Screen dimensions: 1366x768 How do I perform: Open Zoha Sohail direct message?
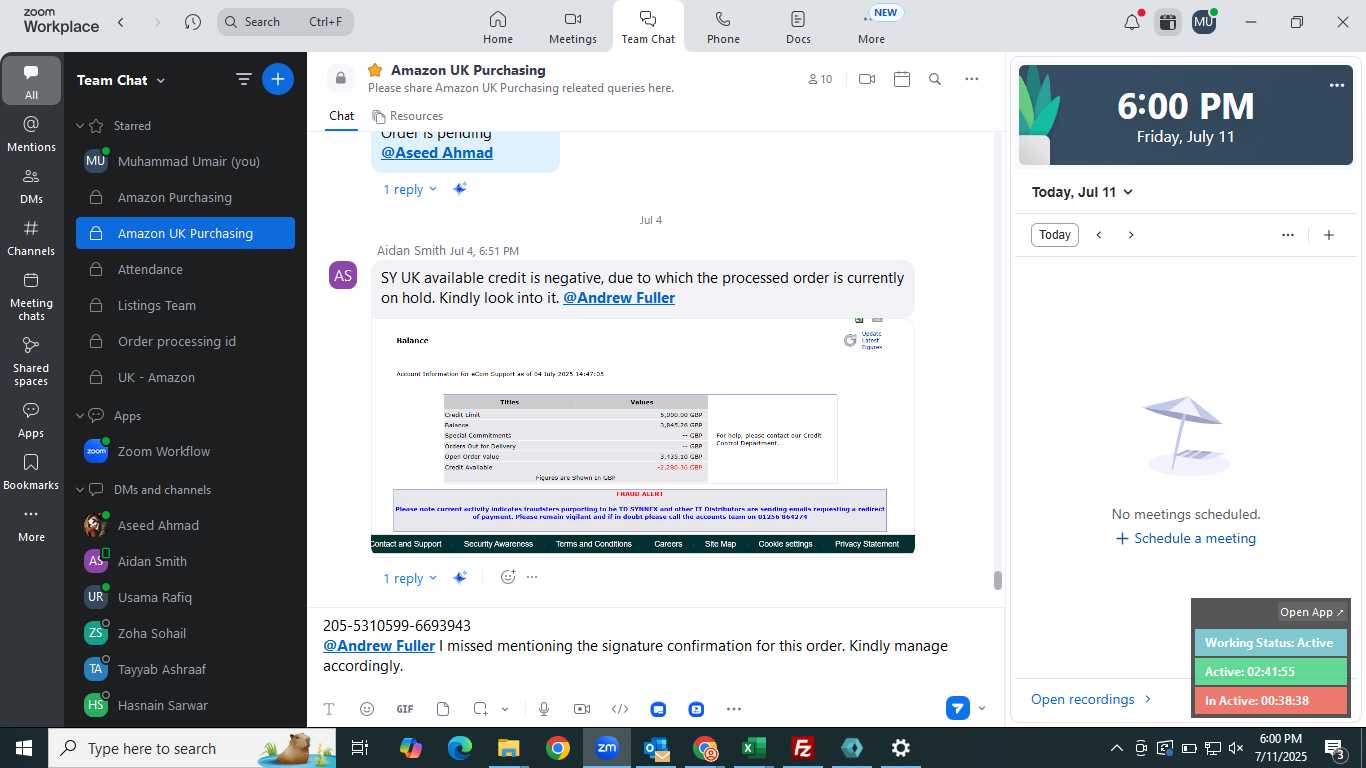[x=185, y=633]
